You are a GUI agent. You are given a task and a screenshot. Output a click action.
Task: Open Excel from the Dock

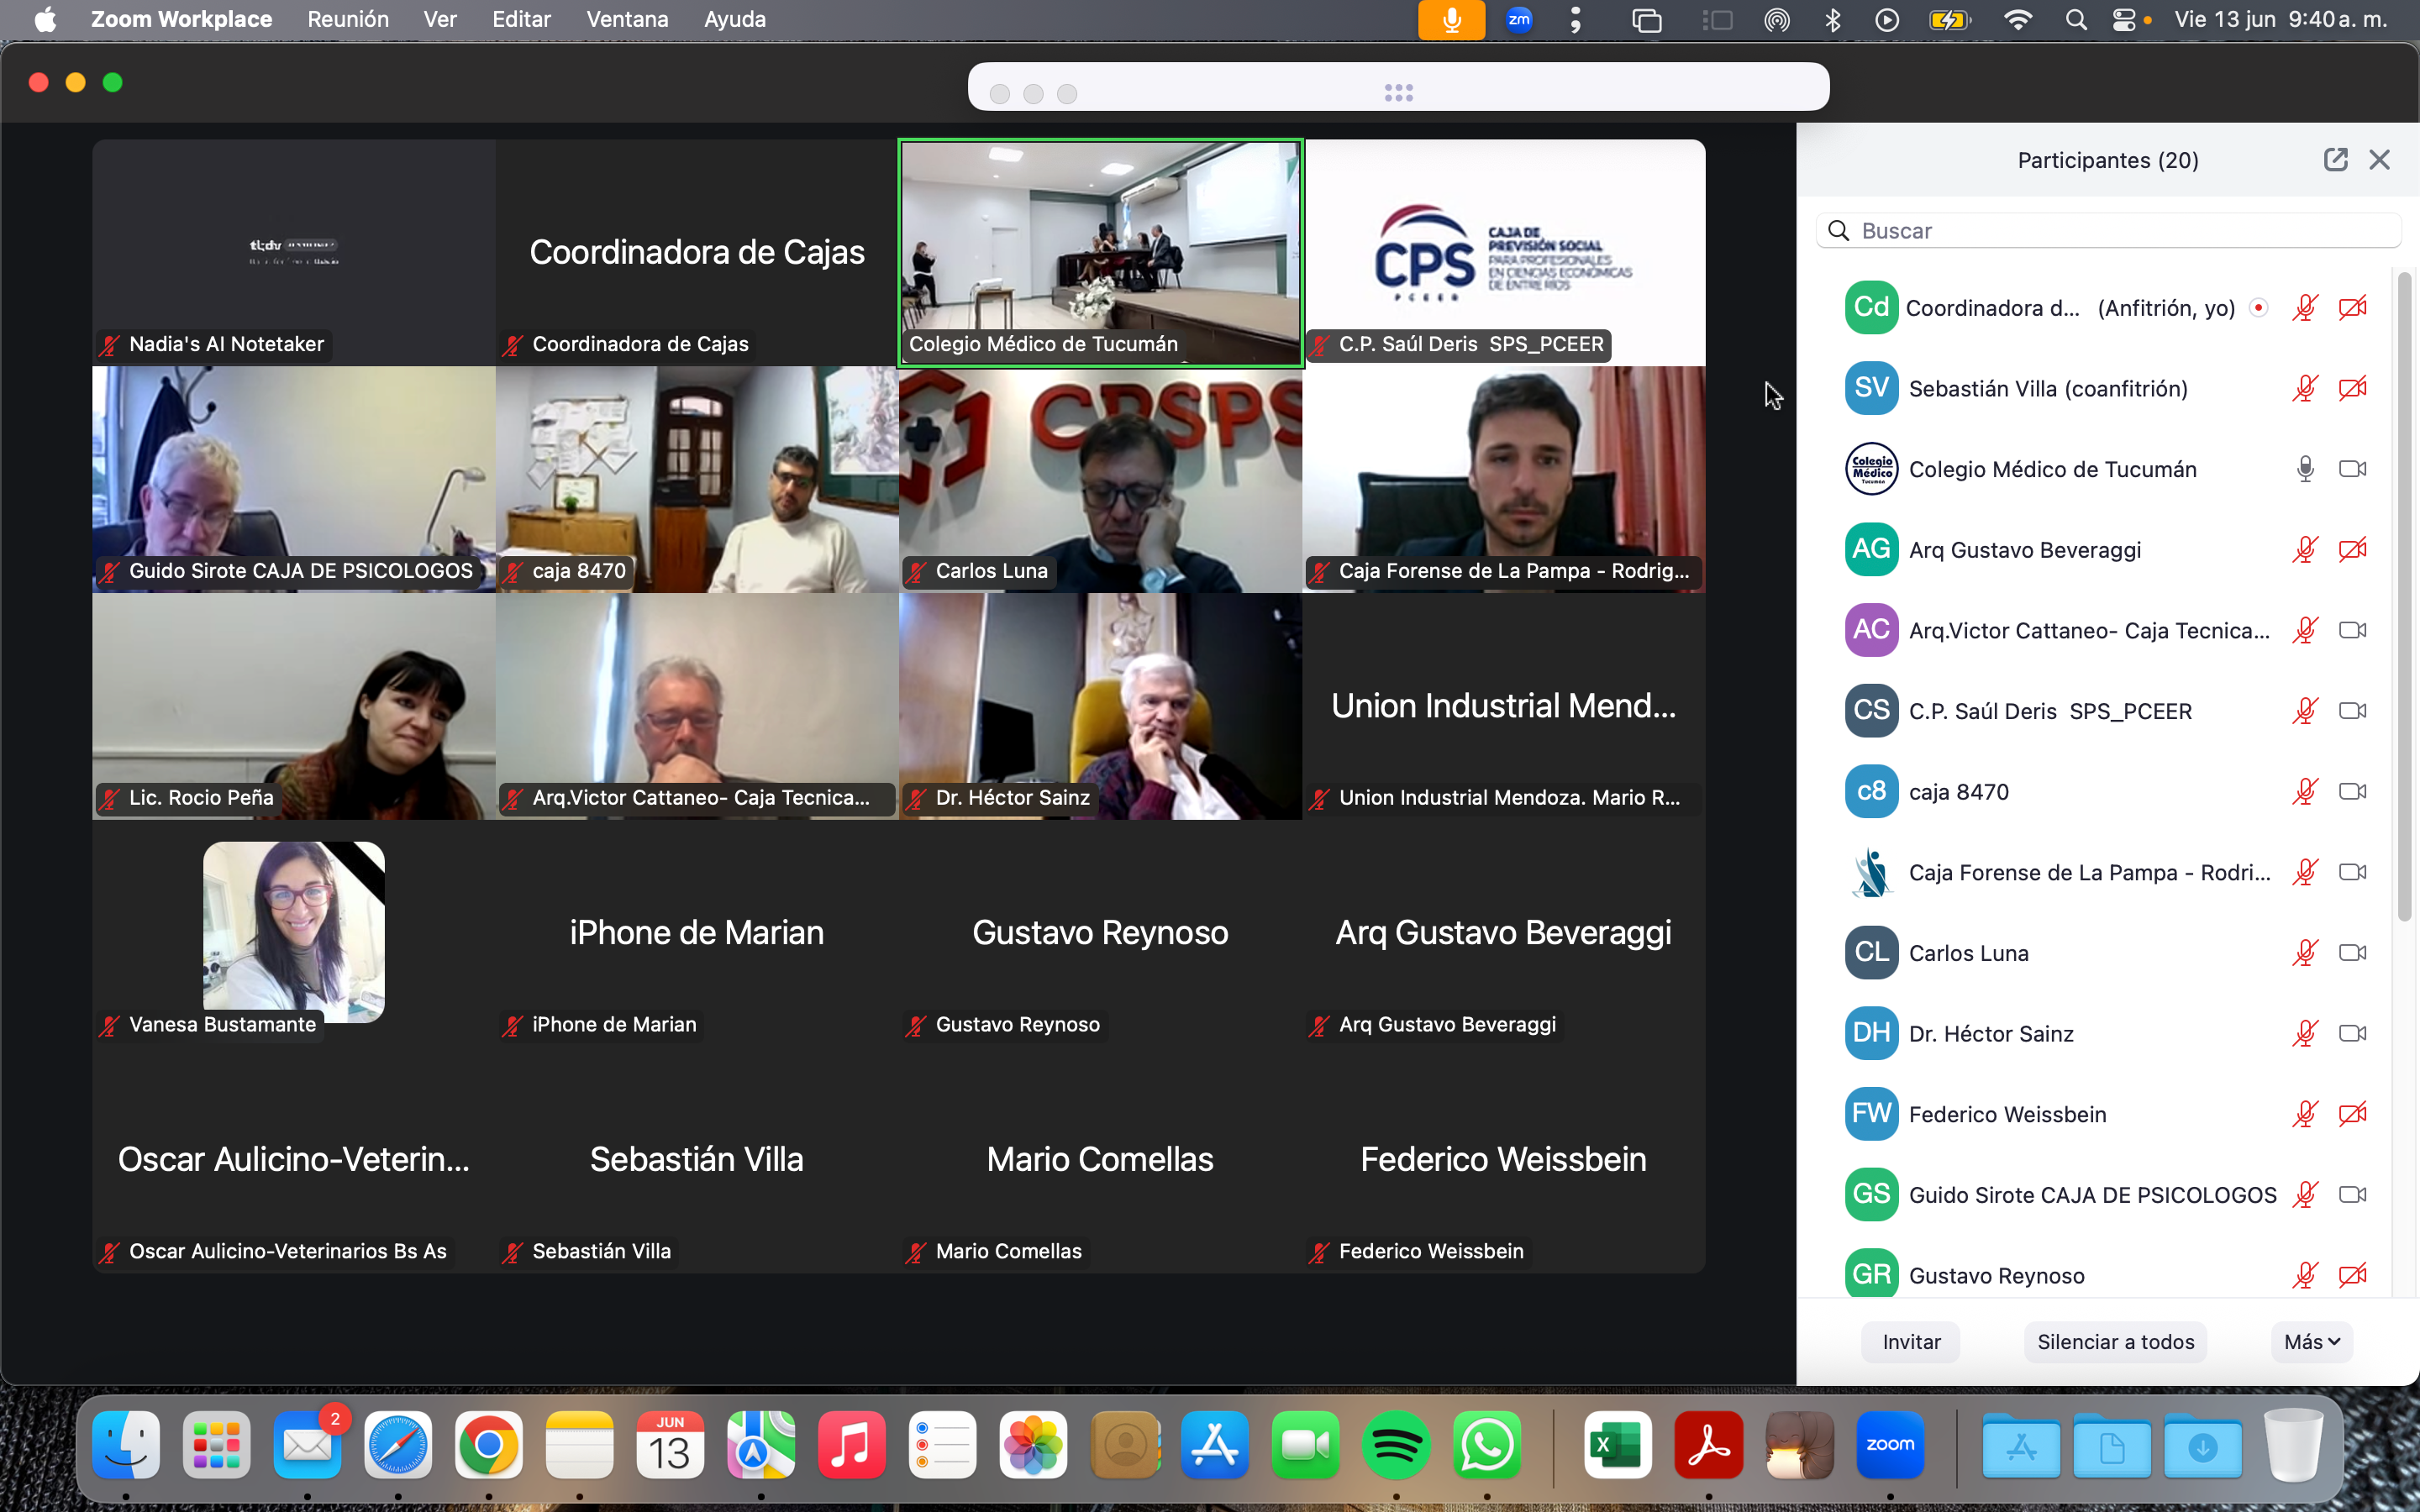(1618, 1445)
